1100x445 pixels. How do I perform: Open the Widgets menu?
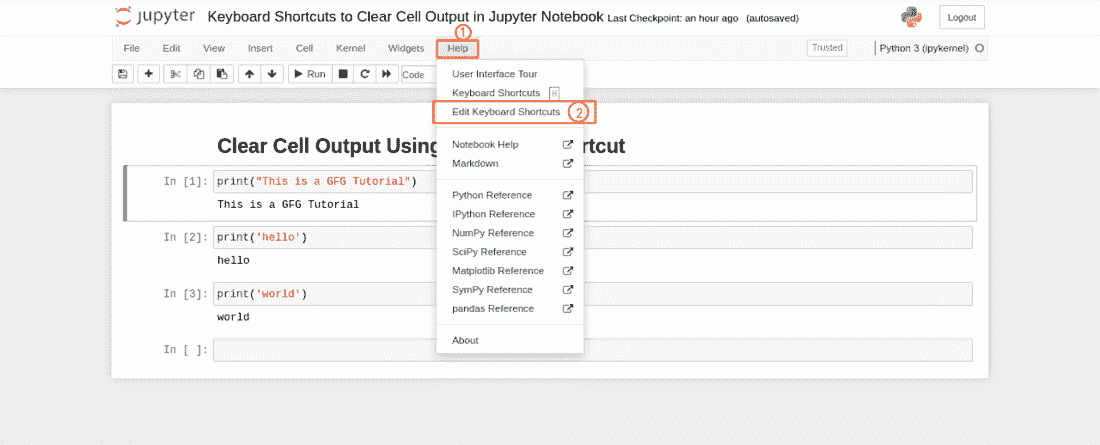point(405,48)
